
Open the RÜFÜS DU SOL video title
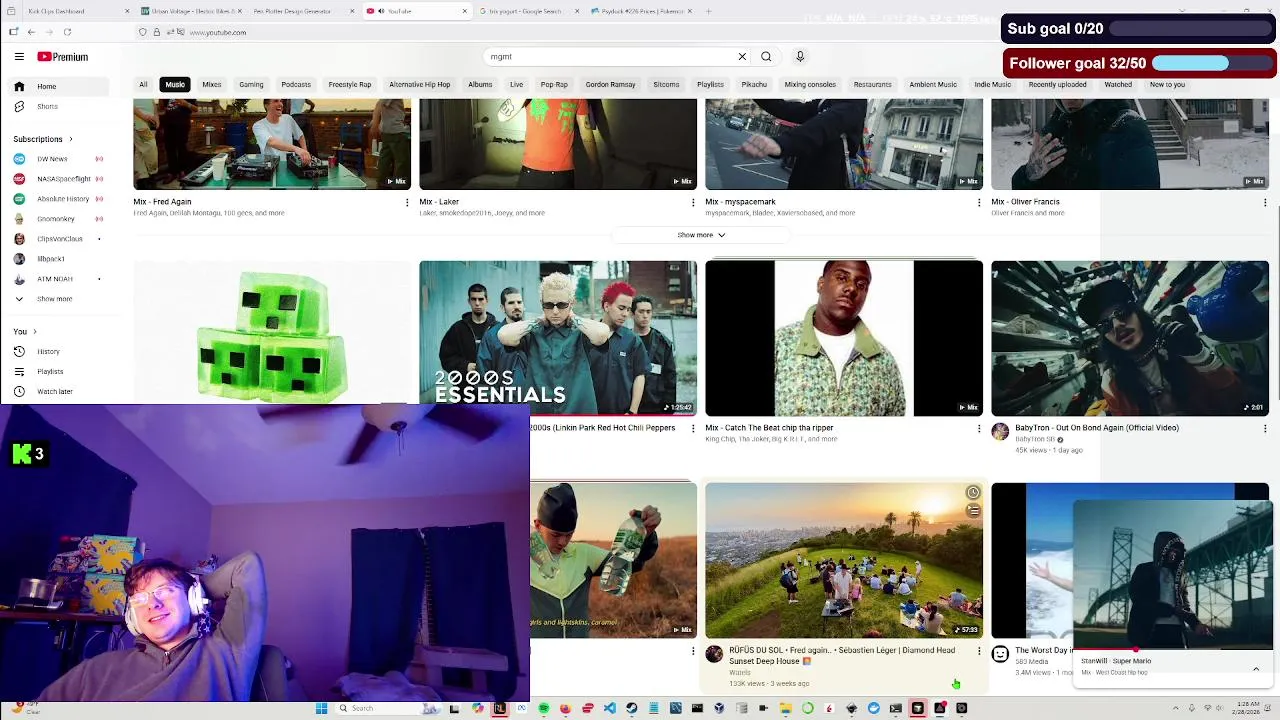pos(842,655)
